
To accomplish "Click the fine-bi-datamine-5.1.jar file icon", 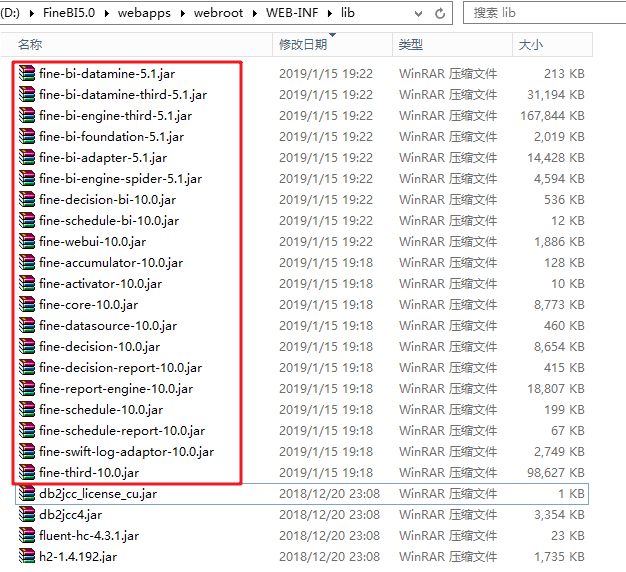I will (x=27, y=73).
